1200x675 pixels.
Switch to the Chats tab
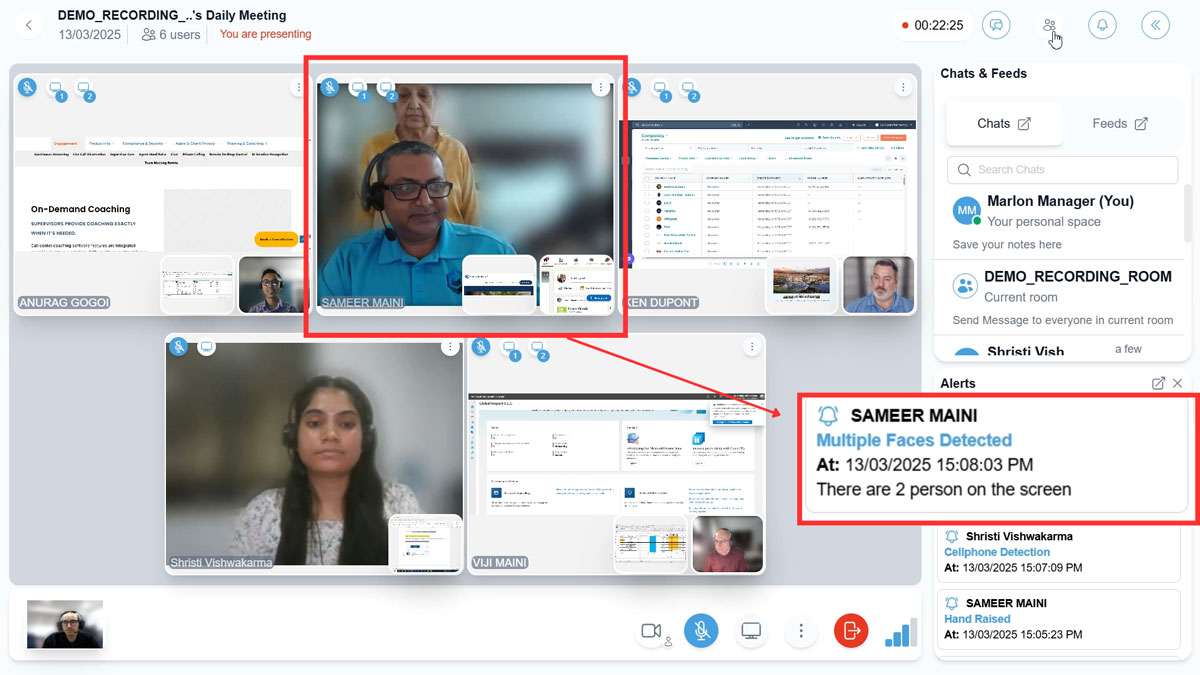point(1003,124)
